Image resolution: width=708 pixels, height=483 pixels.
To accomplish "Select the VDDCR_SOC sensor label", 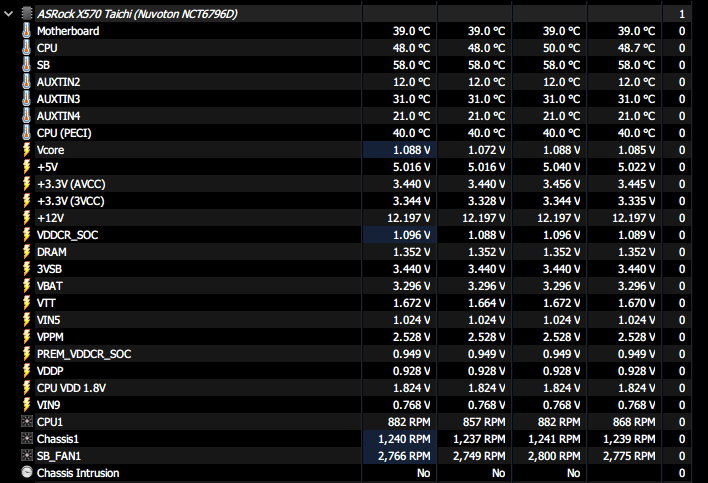I will coord(67,235).
